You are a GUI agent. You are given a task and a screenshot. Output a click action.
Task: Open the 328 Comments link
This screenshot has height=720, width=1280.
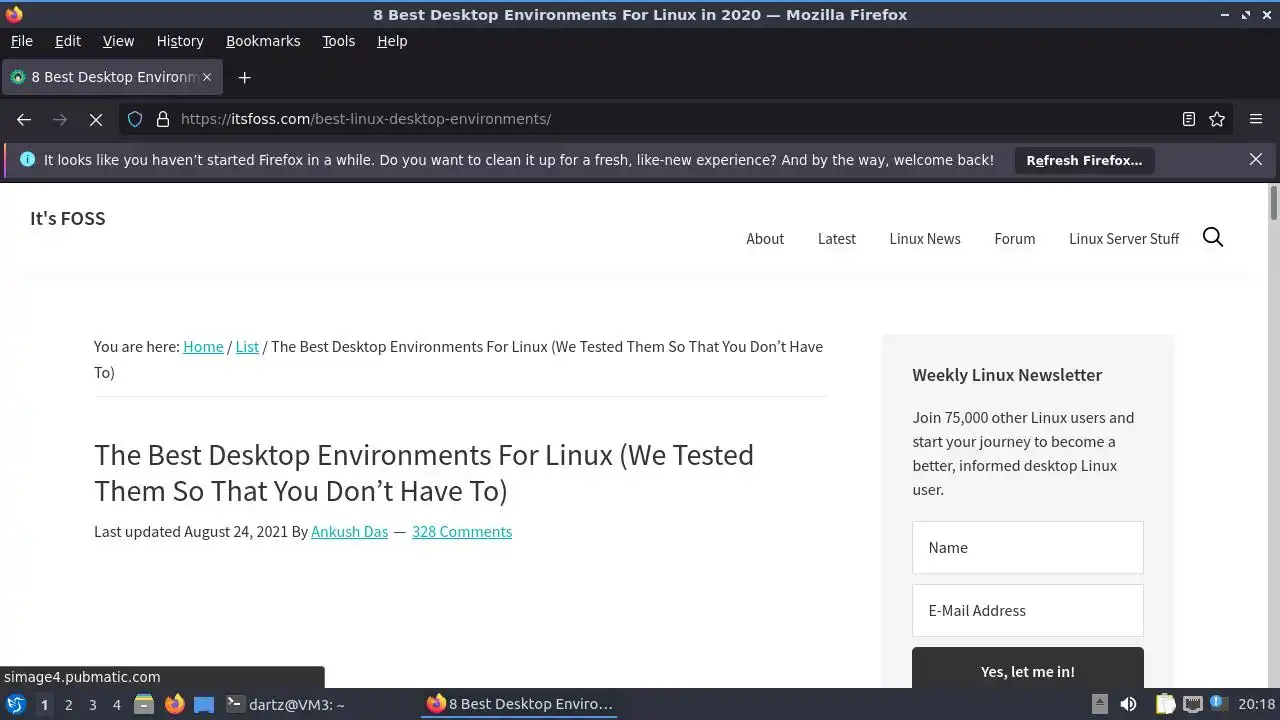click(x=462, y=531)
